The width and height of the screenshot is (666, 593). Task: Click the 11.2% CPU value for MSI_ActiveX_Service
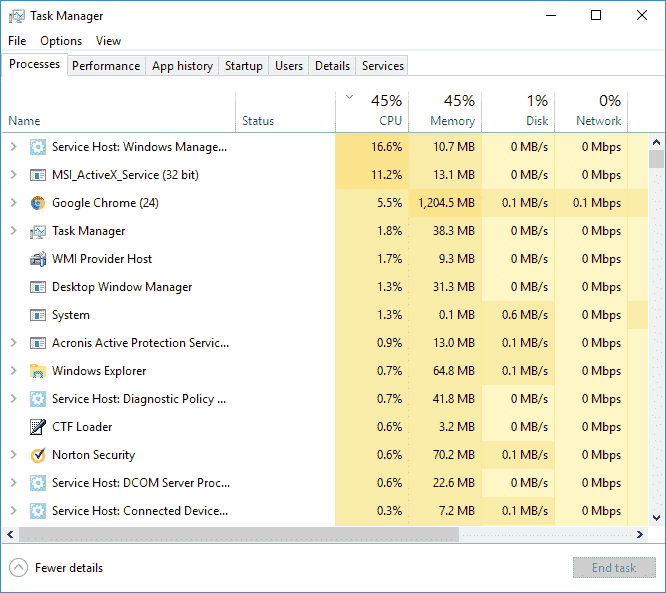(x=387, y=175)
